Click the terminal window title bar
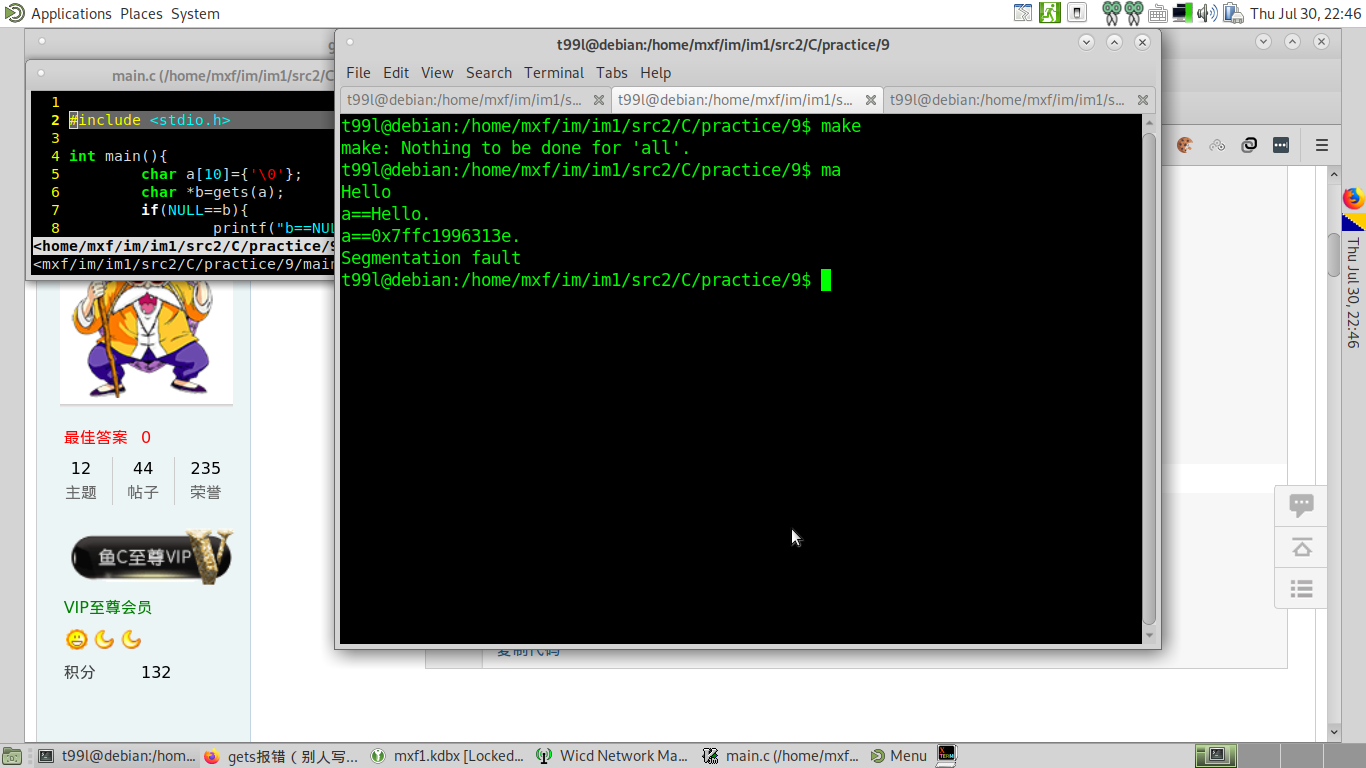This screenshot has height=768, width=1366. coord(723,44)
